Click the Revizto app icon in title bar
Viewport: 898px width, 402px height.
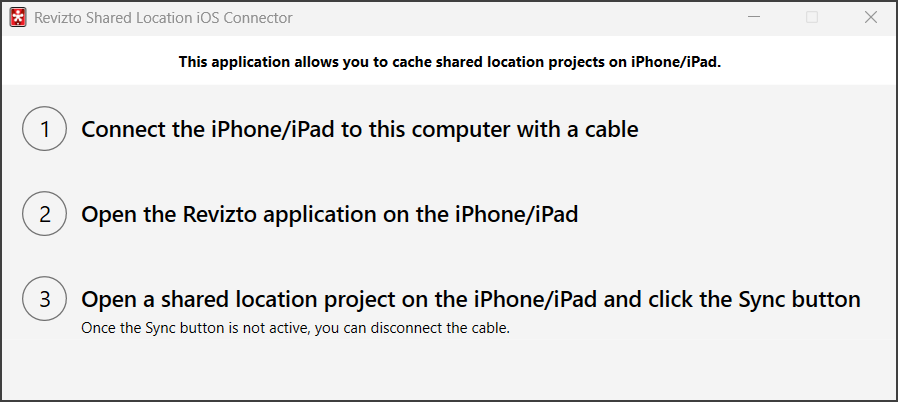pyautogui.click(x=18, y=17)
